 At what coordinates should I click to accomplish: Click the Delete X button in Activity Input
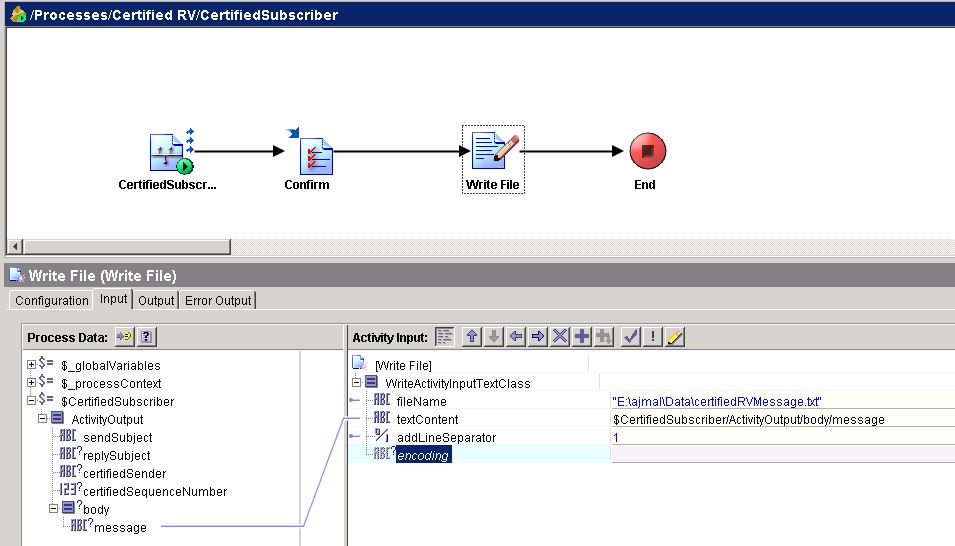[560, 336]
